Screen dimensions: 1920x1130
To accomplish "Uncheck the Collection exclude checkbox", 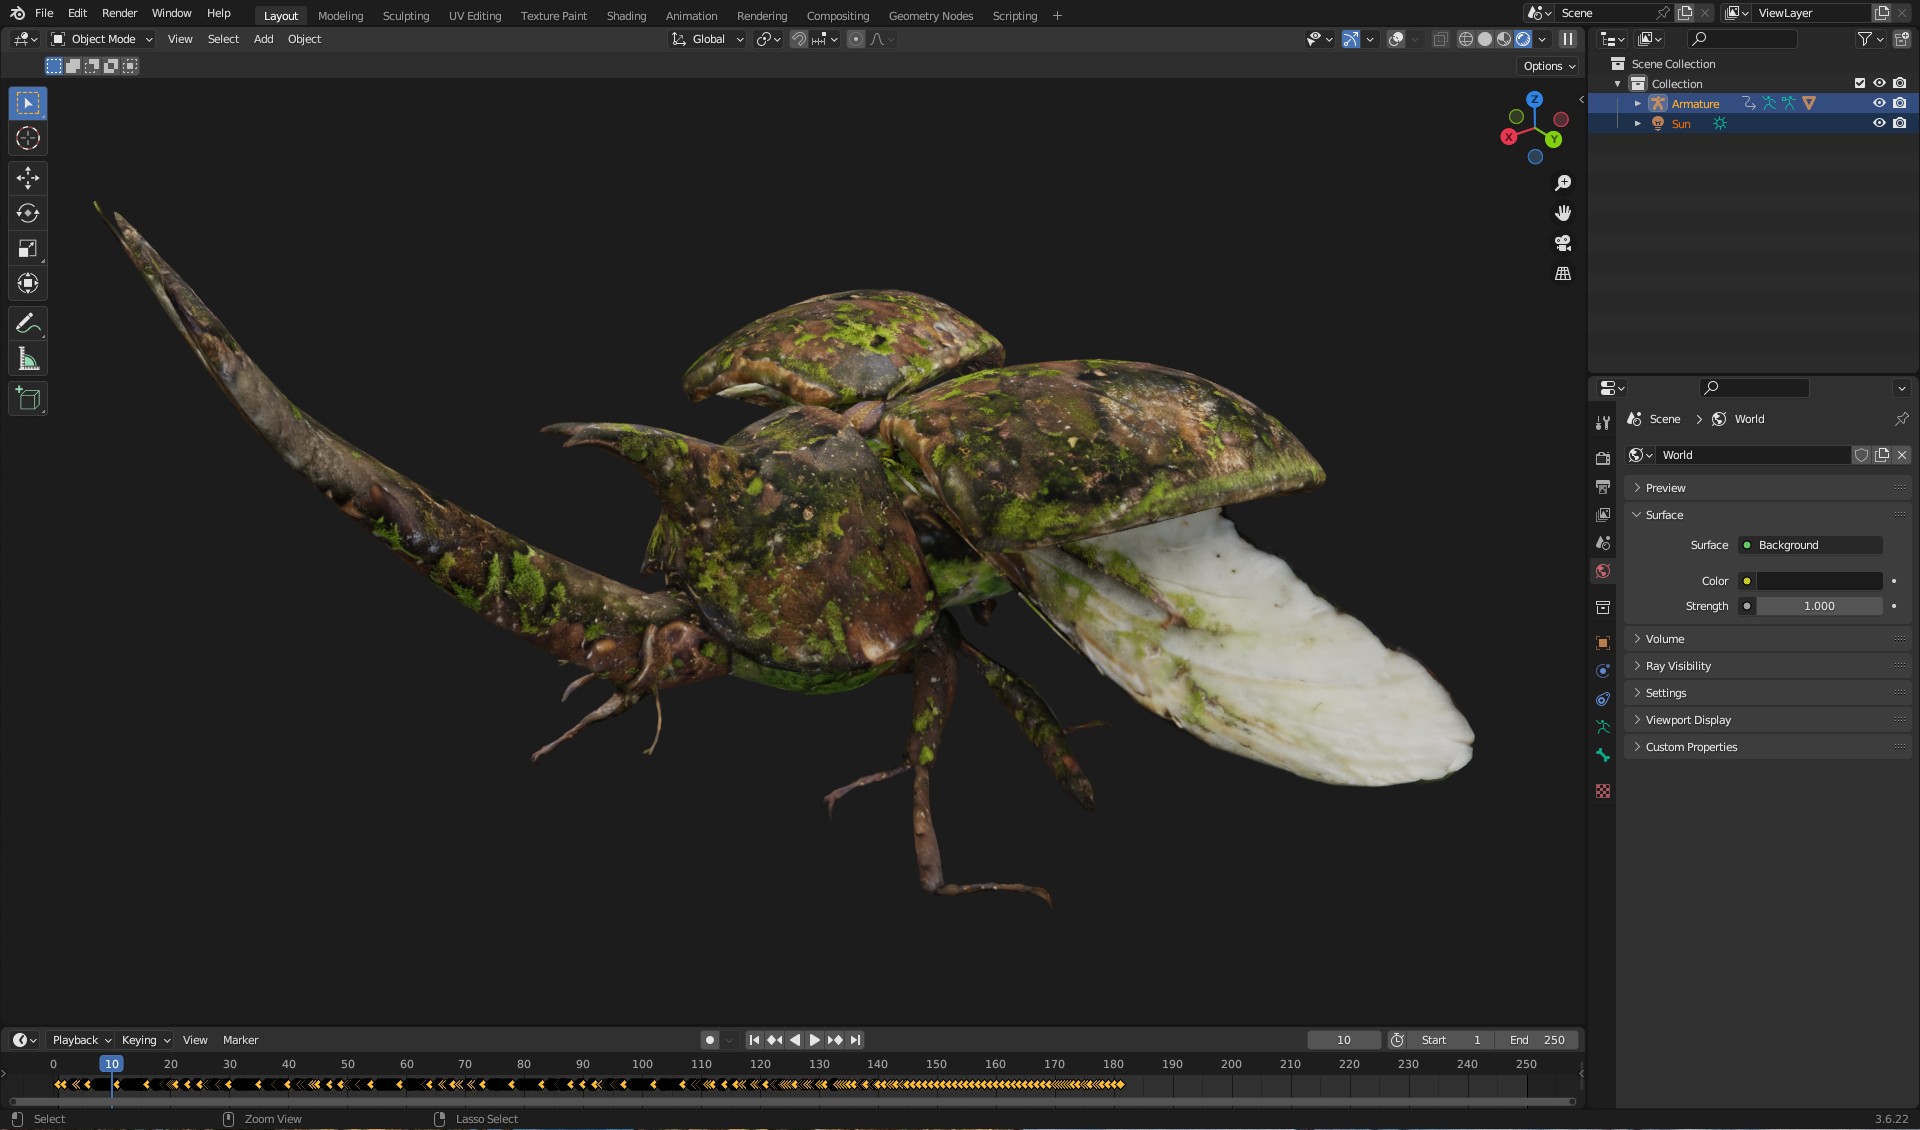I will click(x=1860, y=83).
